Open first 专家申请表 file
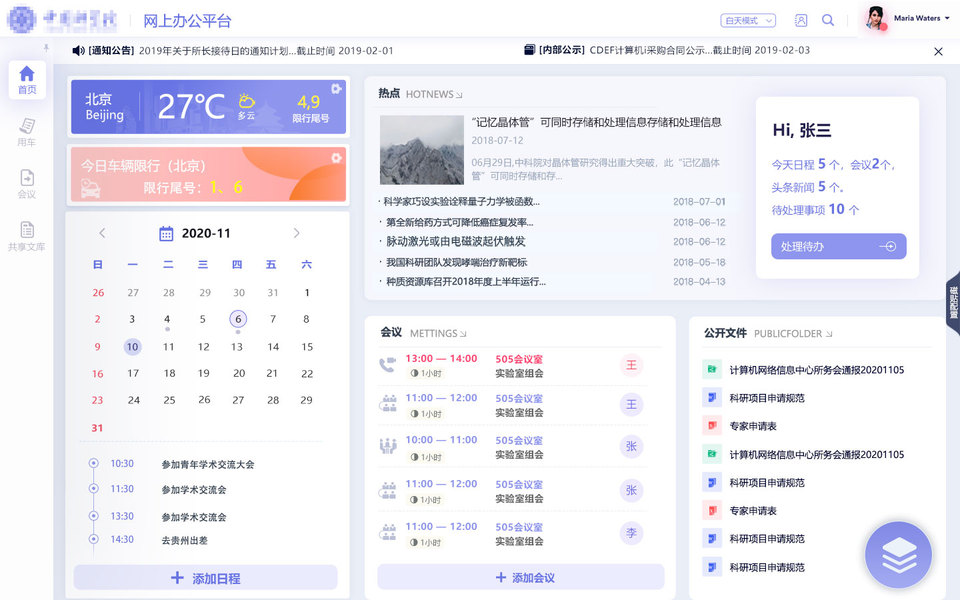 753,426
